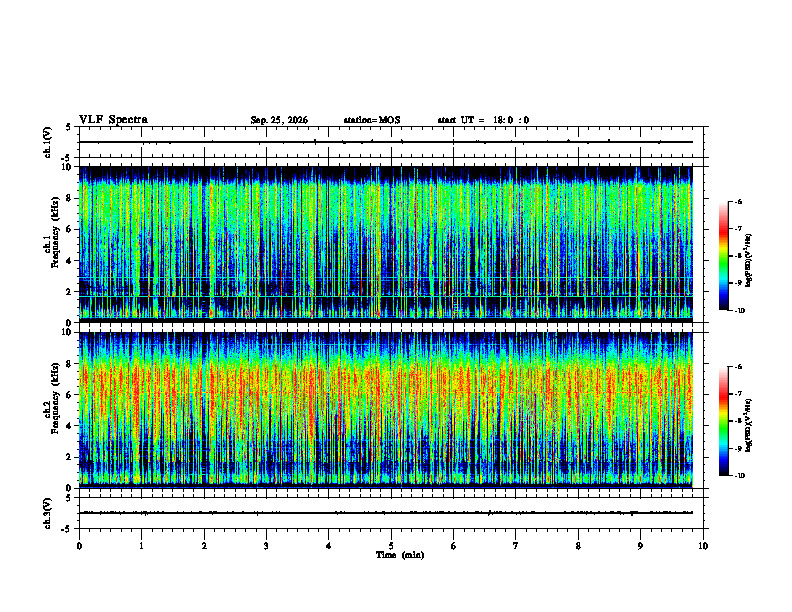The image size is (792, 612).
Task: Click the Sep. 25, 2026 date label
Action: [x=279, y=120]
